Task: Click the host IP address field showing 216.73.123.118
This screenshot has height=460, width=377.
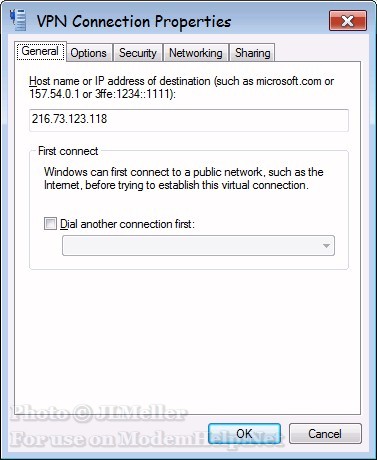Action: pyautogui.click(x=189, y=120)
